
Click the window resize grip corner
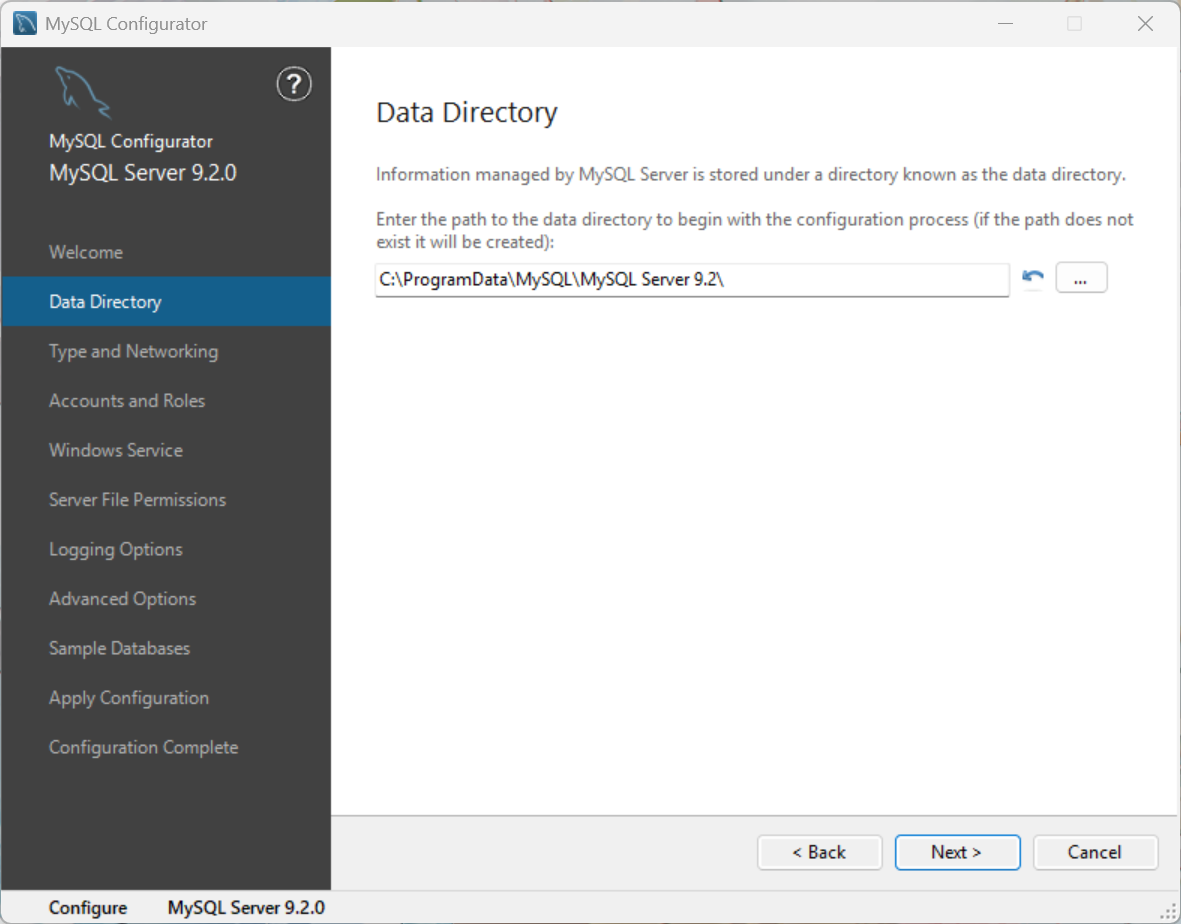[1169, 912]
